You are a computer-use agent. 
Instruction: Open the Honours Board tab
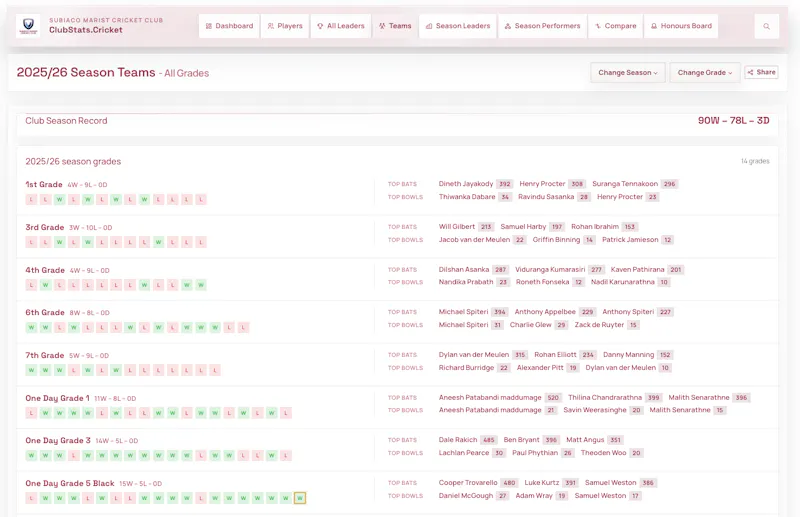point(681,26)
